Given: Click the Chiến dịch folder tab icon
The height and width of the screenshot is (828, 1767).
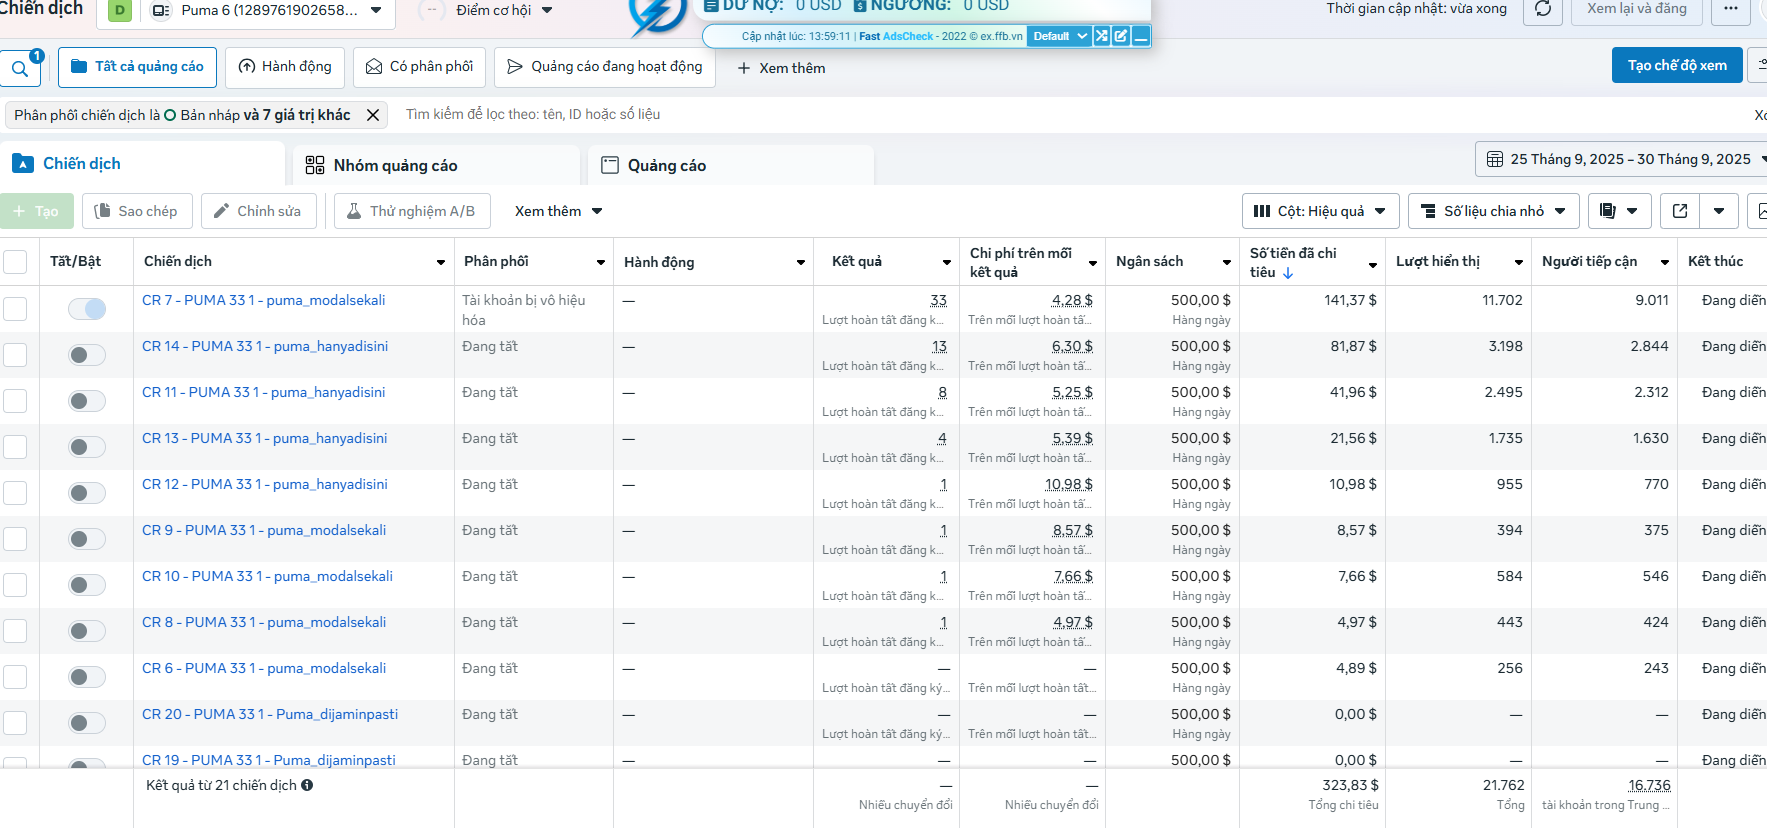Looking at the screenshot, I should pyautogui.click(x=23, y=163).
